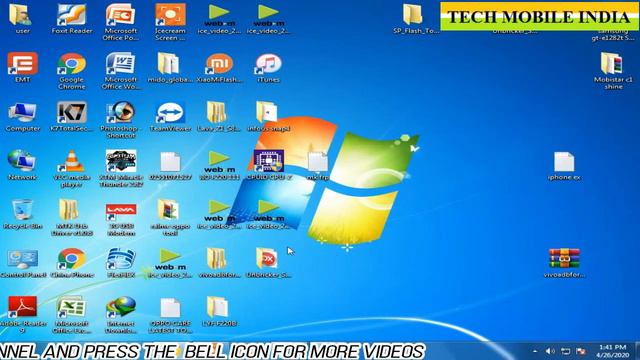Start Icecream Screen Recorder shortcut
Viewport: 640px width, 360px height.
point(170,16)
